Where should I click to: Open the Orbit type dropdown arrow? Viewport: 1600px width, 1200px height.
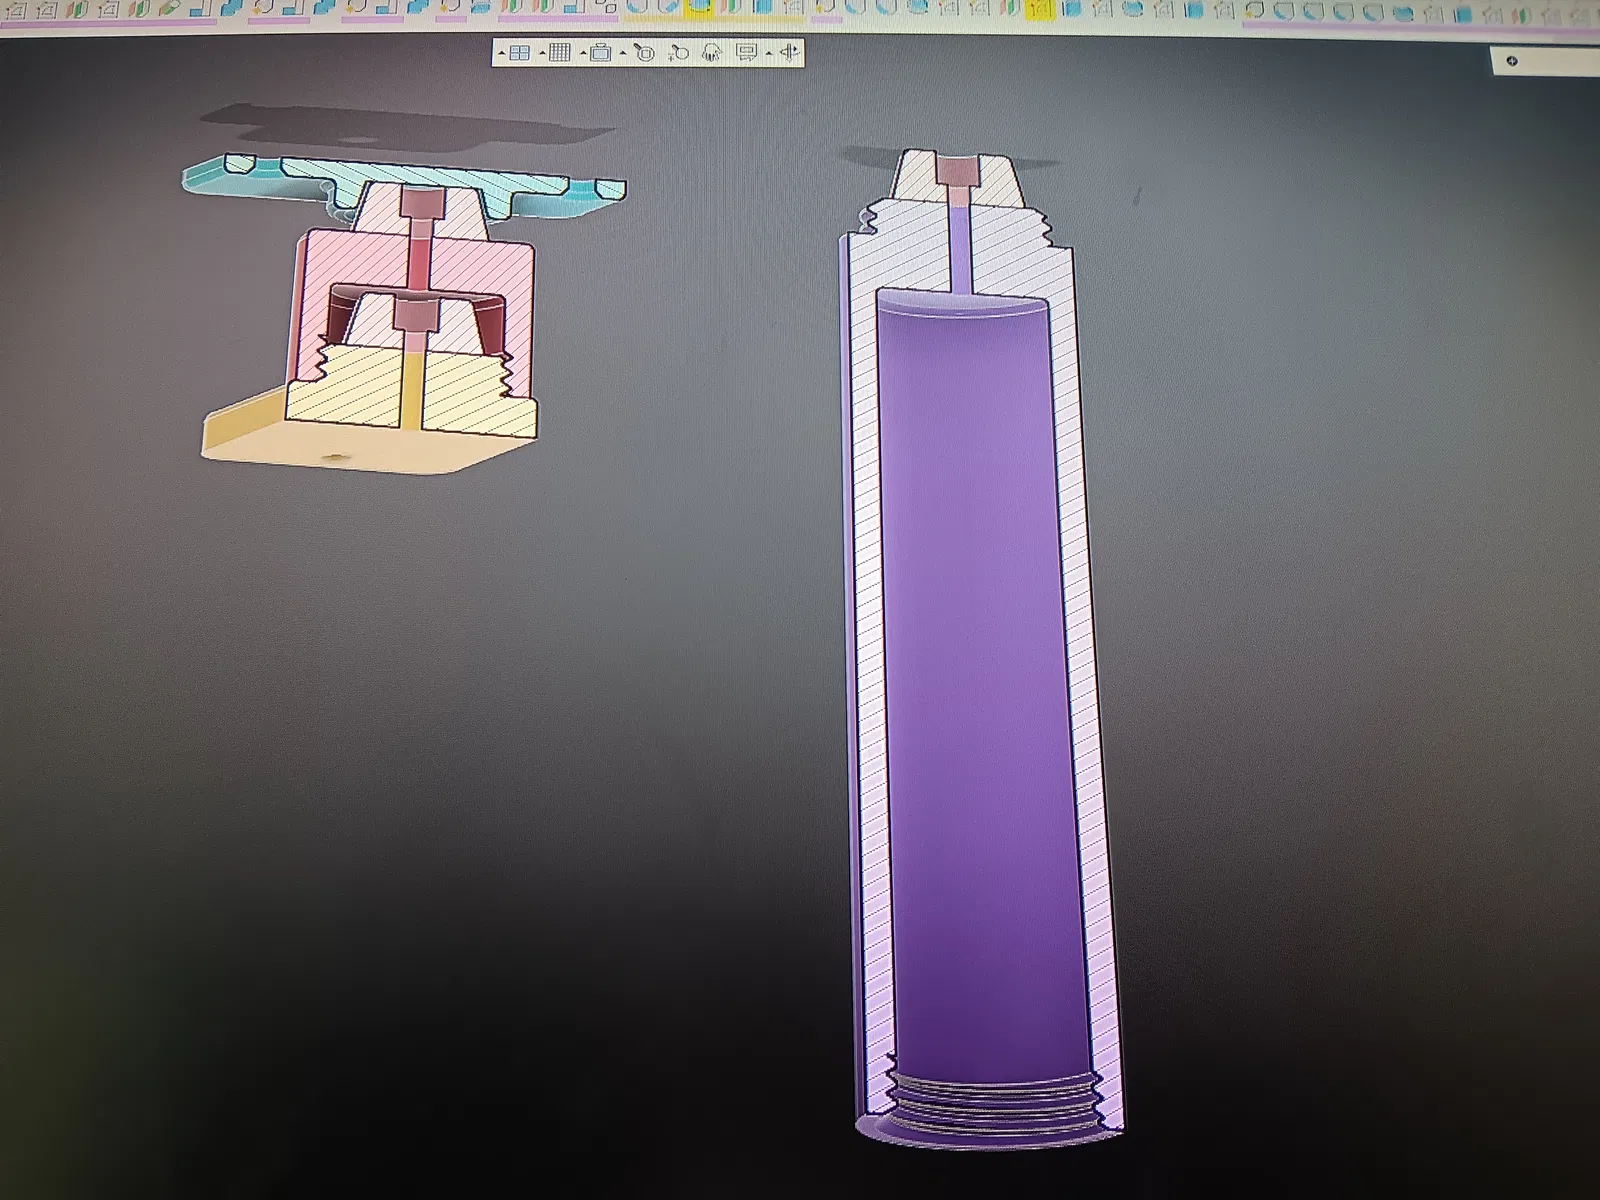tap(769, 54)
